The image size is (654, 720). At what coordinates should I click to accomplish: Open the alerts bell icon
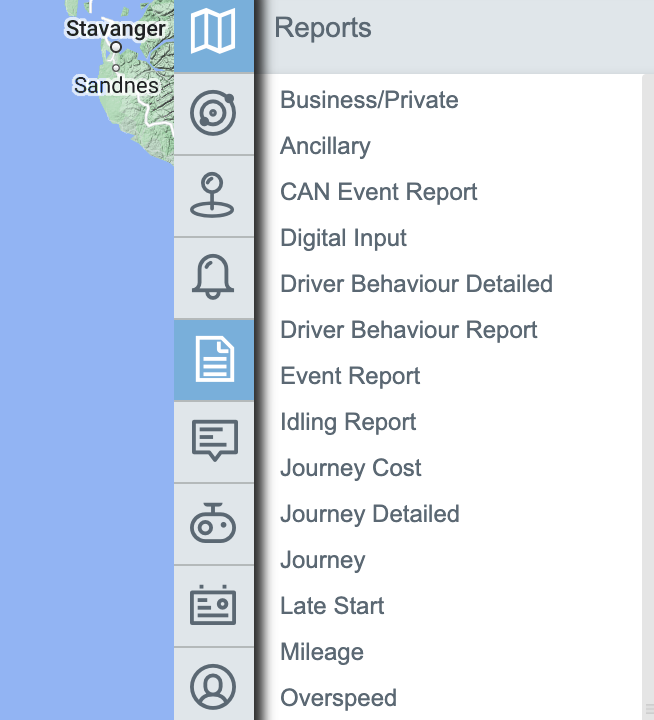pos(213,278)
